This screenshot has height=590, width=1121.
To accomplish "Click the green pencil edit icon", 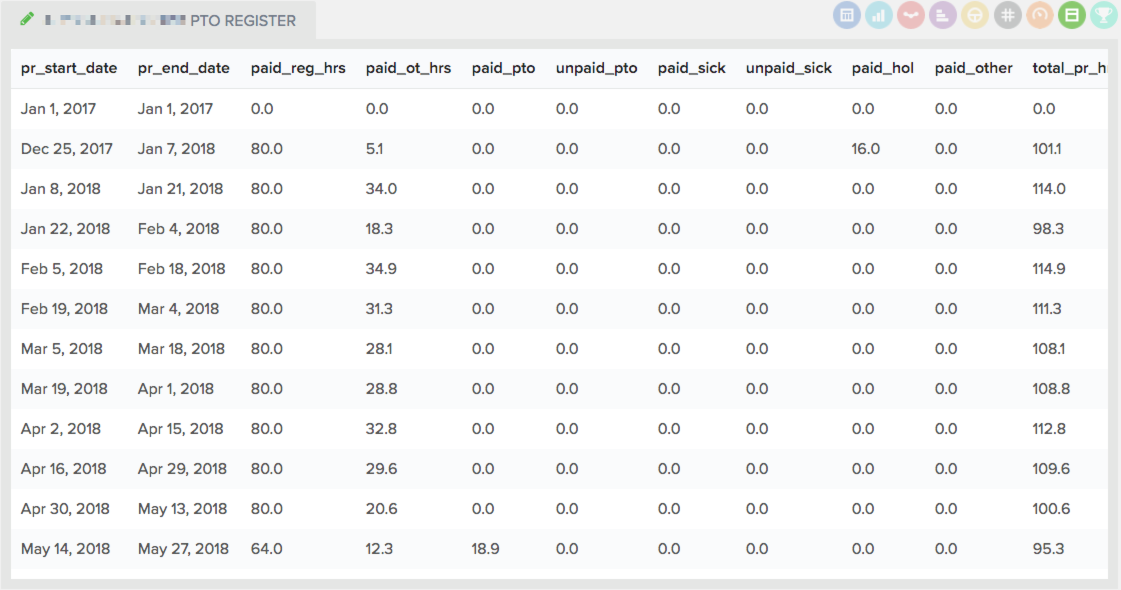I will pyautogui.click(x=26, y=19).
